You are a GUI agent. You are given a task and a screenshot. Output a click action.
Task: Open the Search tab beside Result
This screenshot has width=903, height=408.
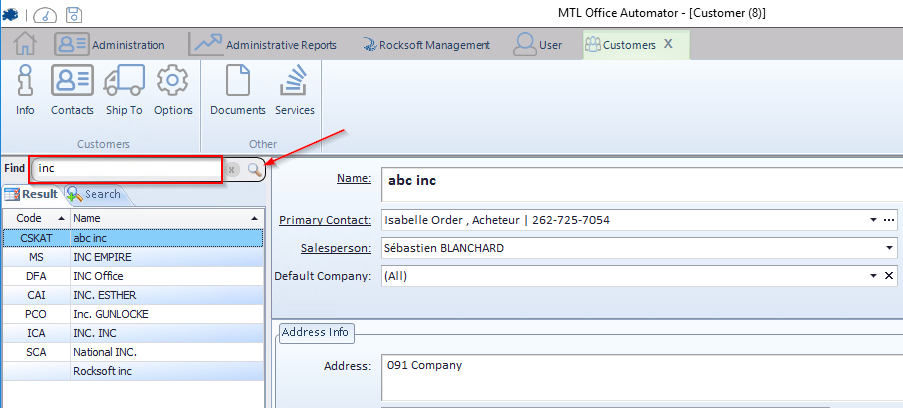tap(95, 194)
